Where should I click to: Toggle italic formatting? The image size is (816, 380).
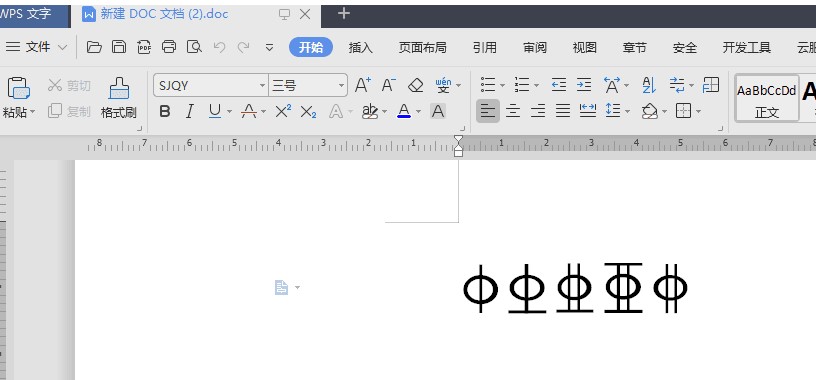click(190, 111)
